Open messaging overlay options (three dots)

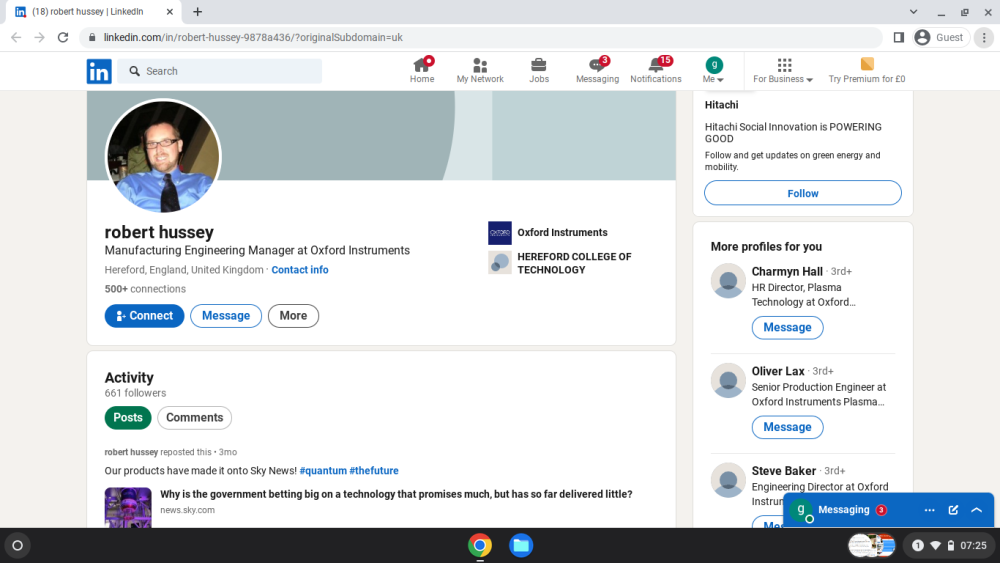(x=929, y=510)
